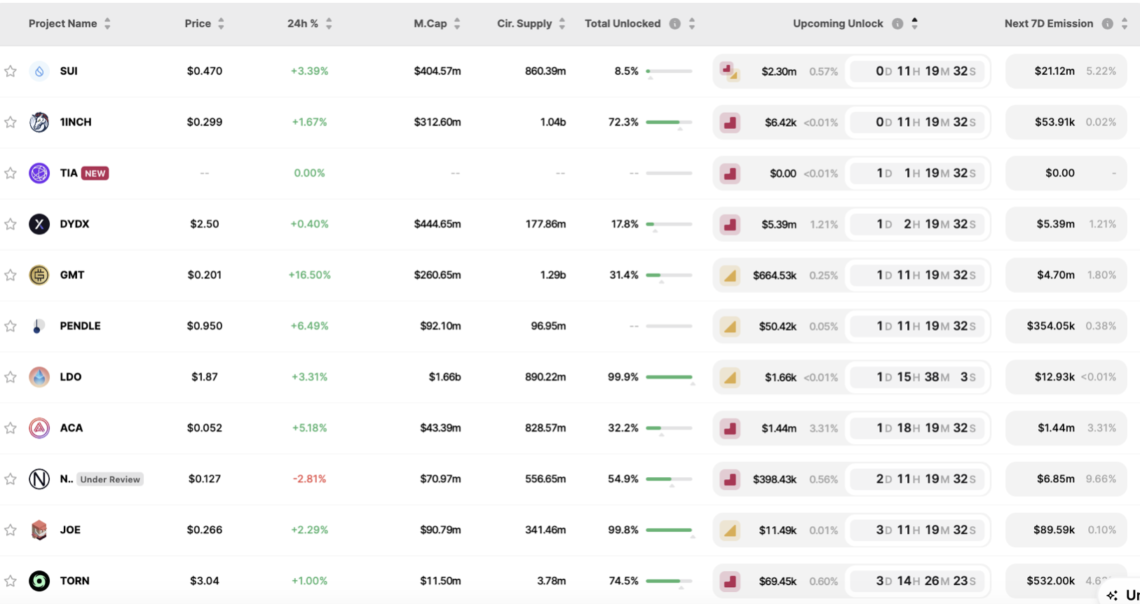The width and height of the screenshot is (1140, 604).
Task: Click the ACA token logo icon
Action: point(39,428)
